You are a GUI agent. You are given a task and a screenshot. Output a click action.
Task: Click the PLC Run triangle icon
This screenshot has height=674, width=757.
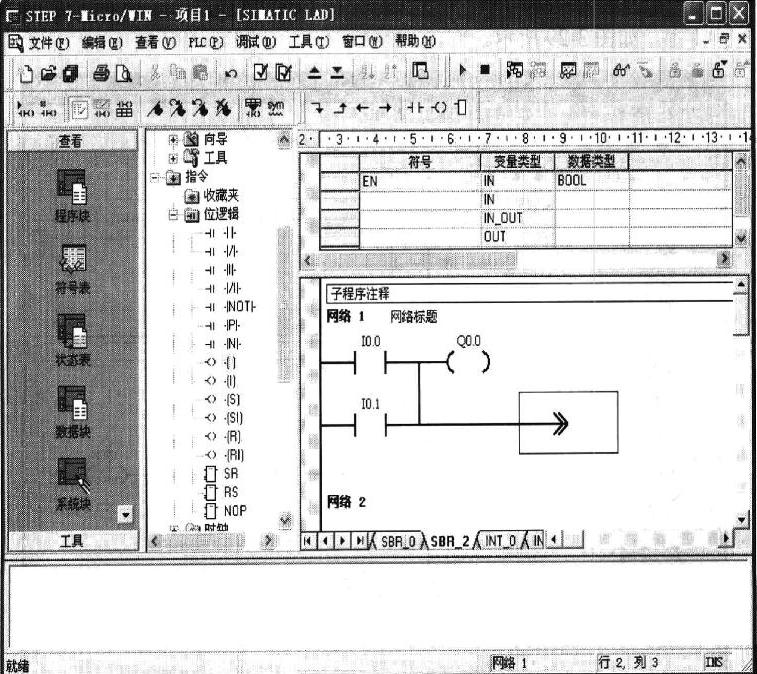pyautogui.click(x=463, y=70)
